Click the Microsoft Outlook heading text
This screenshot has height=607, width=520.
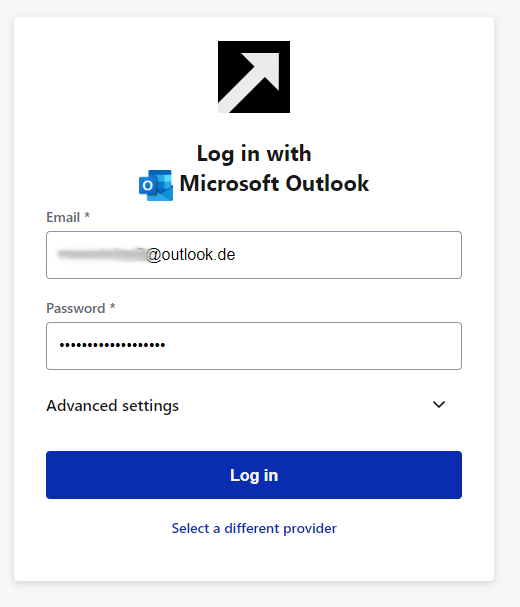[274, 183]
